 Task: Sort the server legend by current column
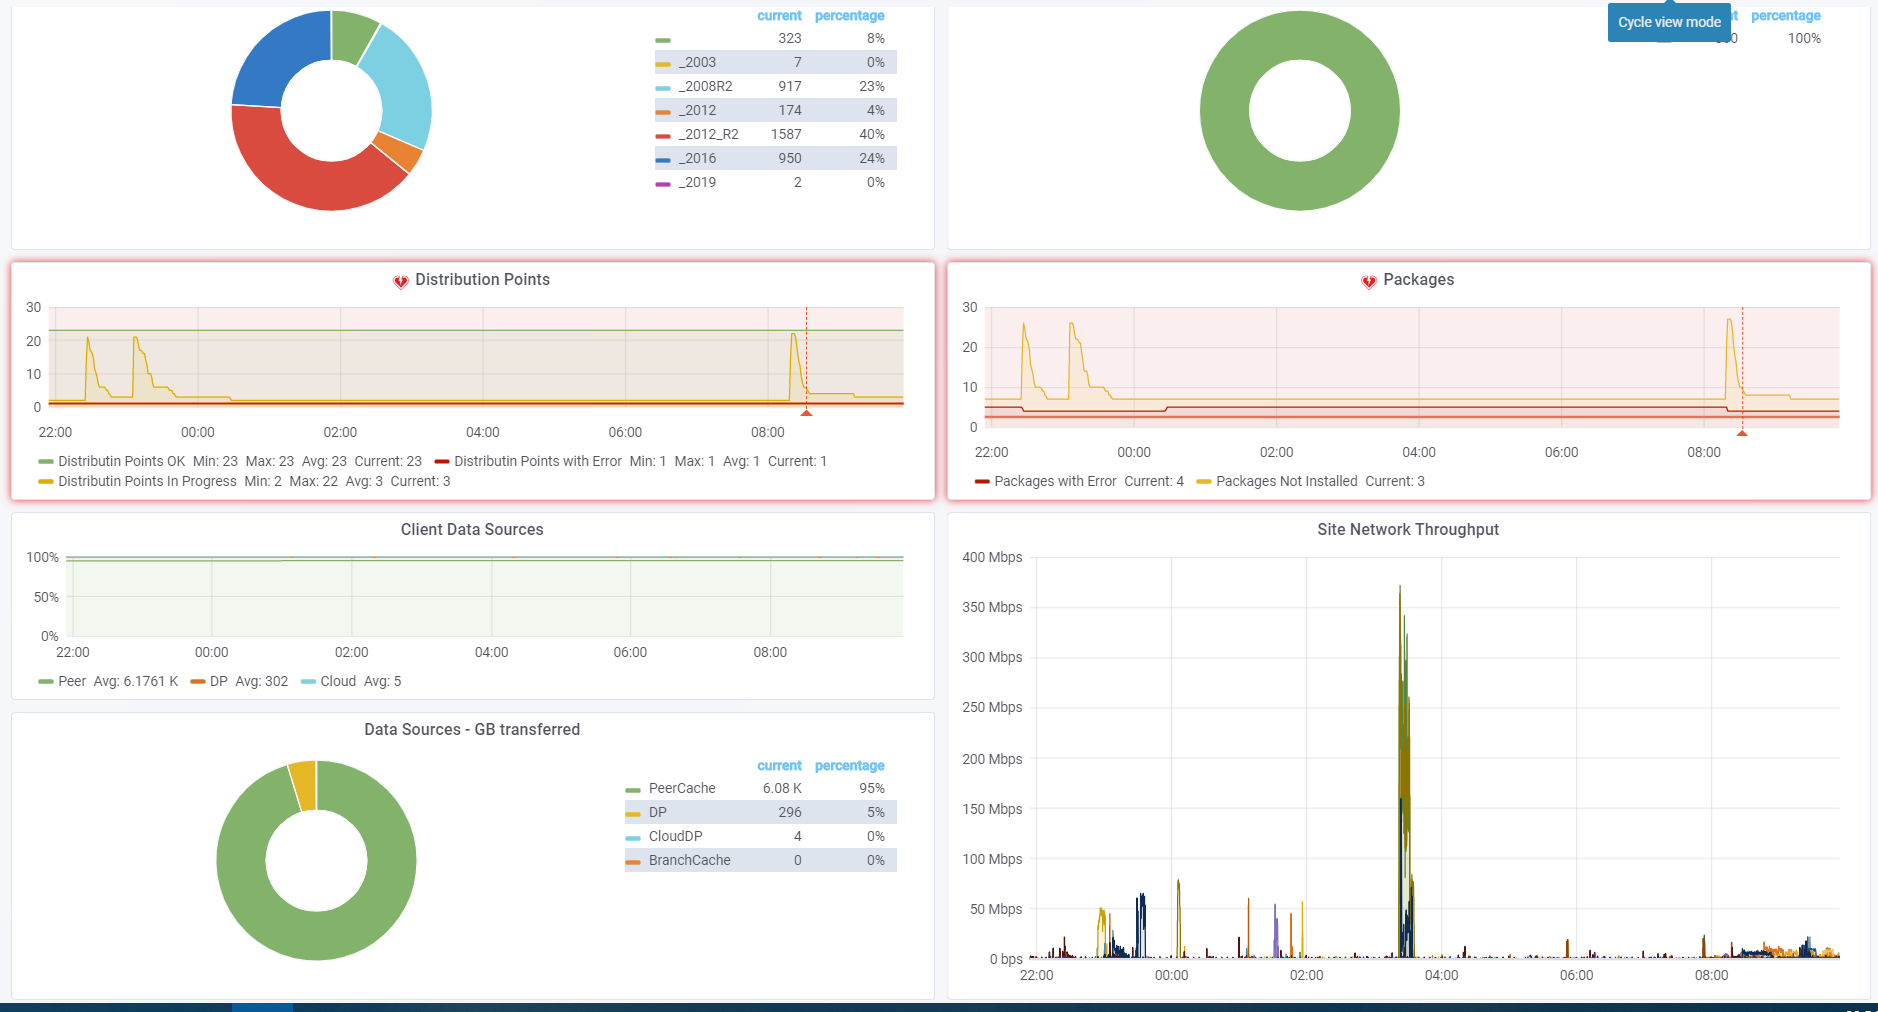779,16
